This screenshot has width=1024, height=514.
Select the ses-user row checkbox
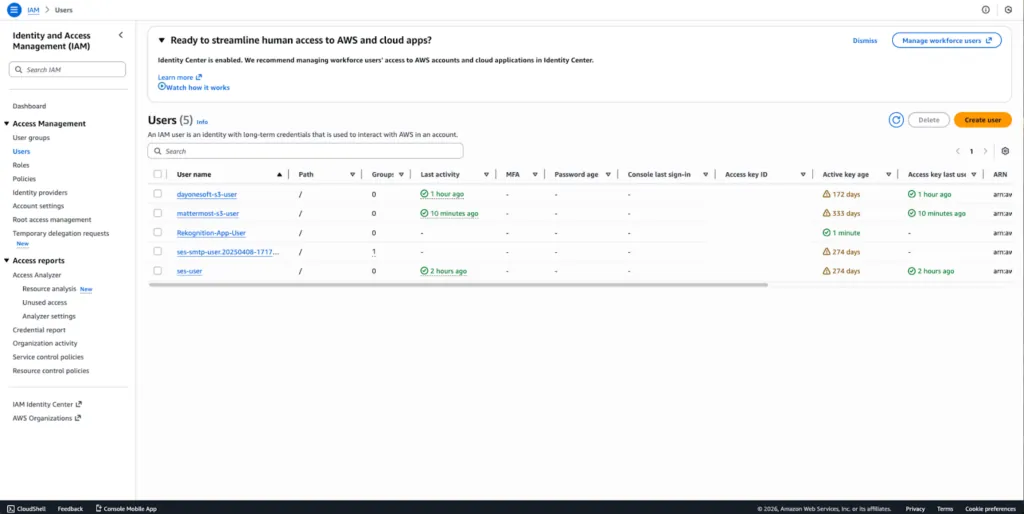(x=157, y=270)
